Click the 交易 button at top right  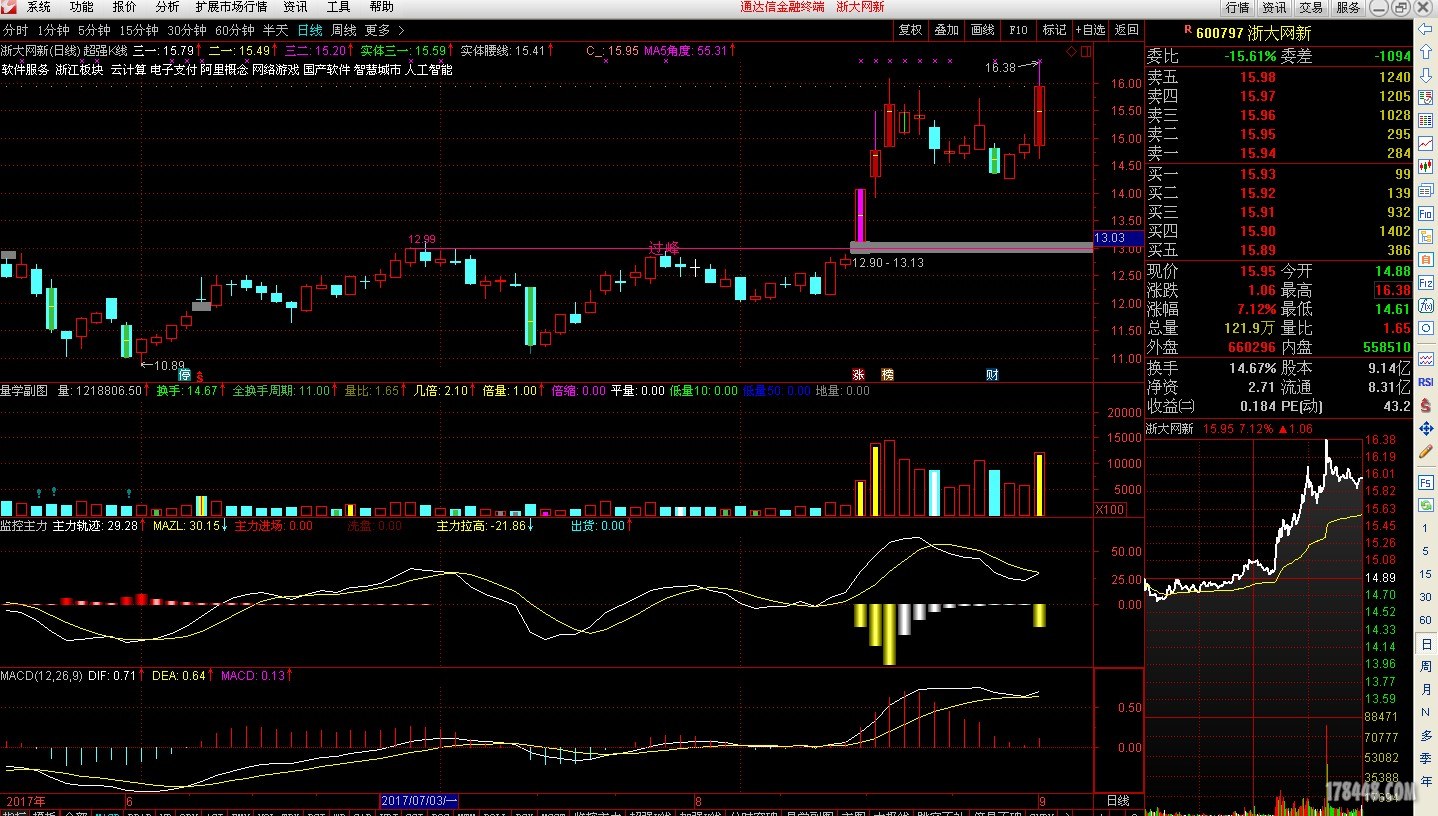tap(1311, 7)
